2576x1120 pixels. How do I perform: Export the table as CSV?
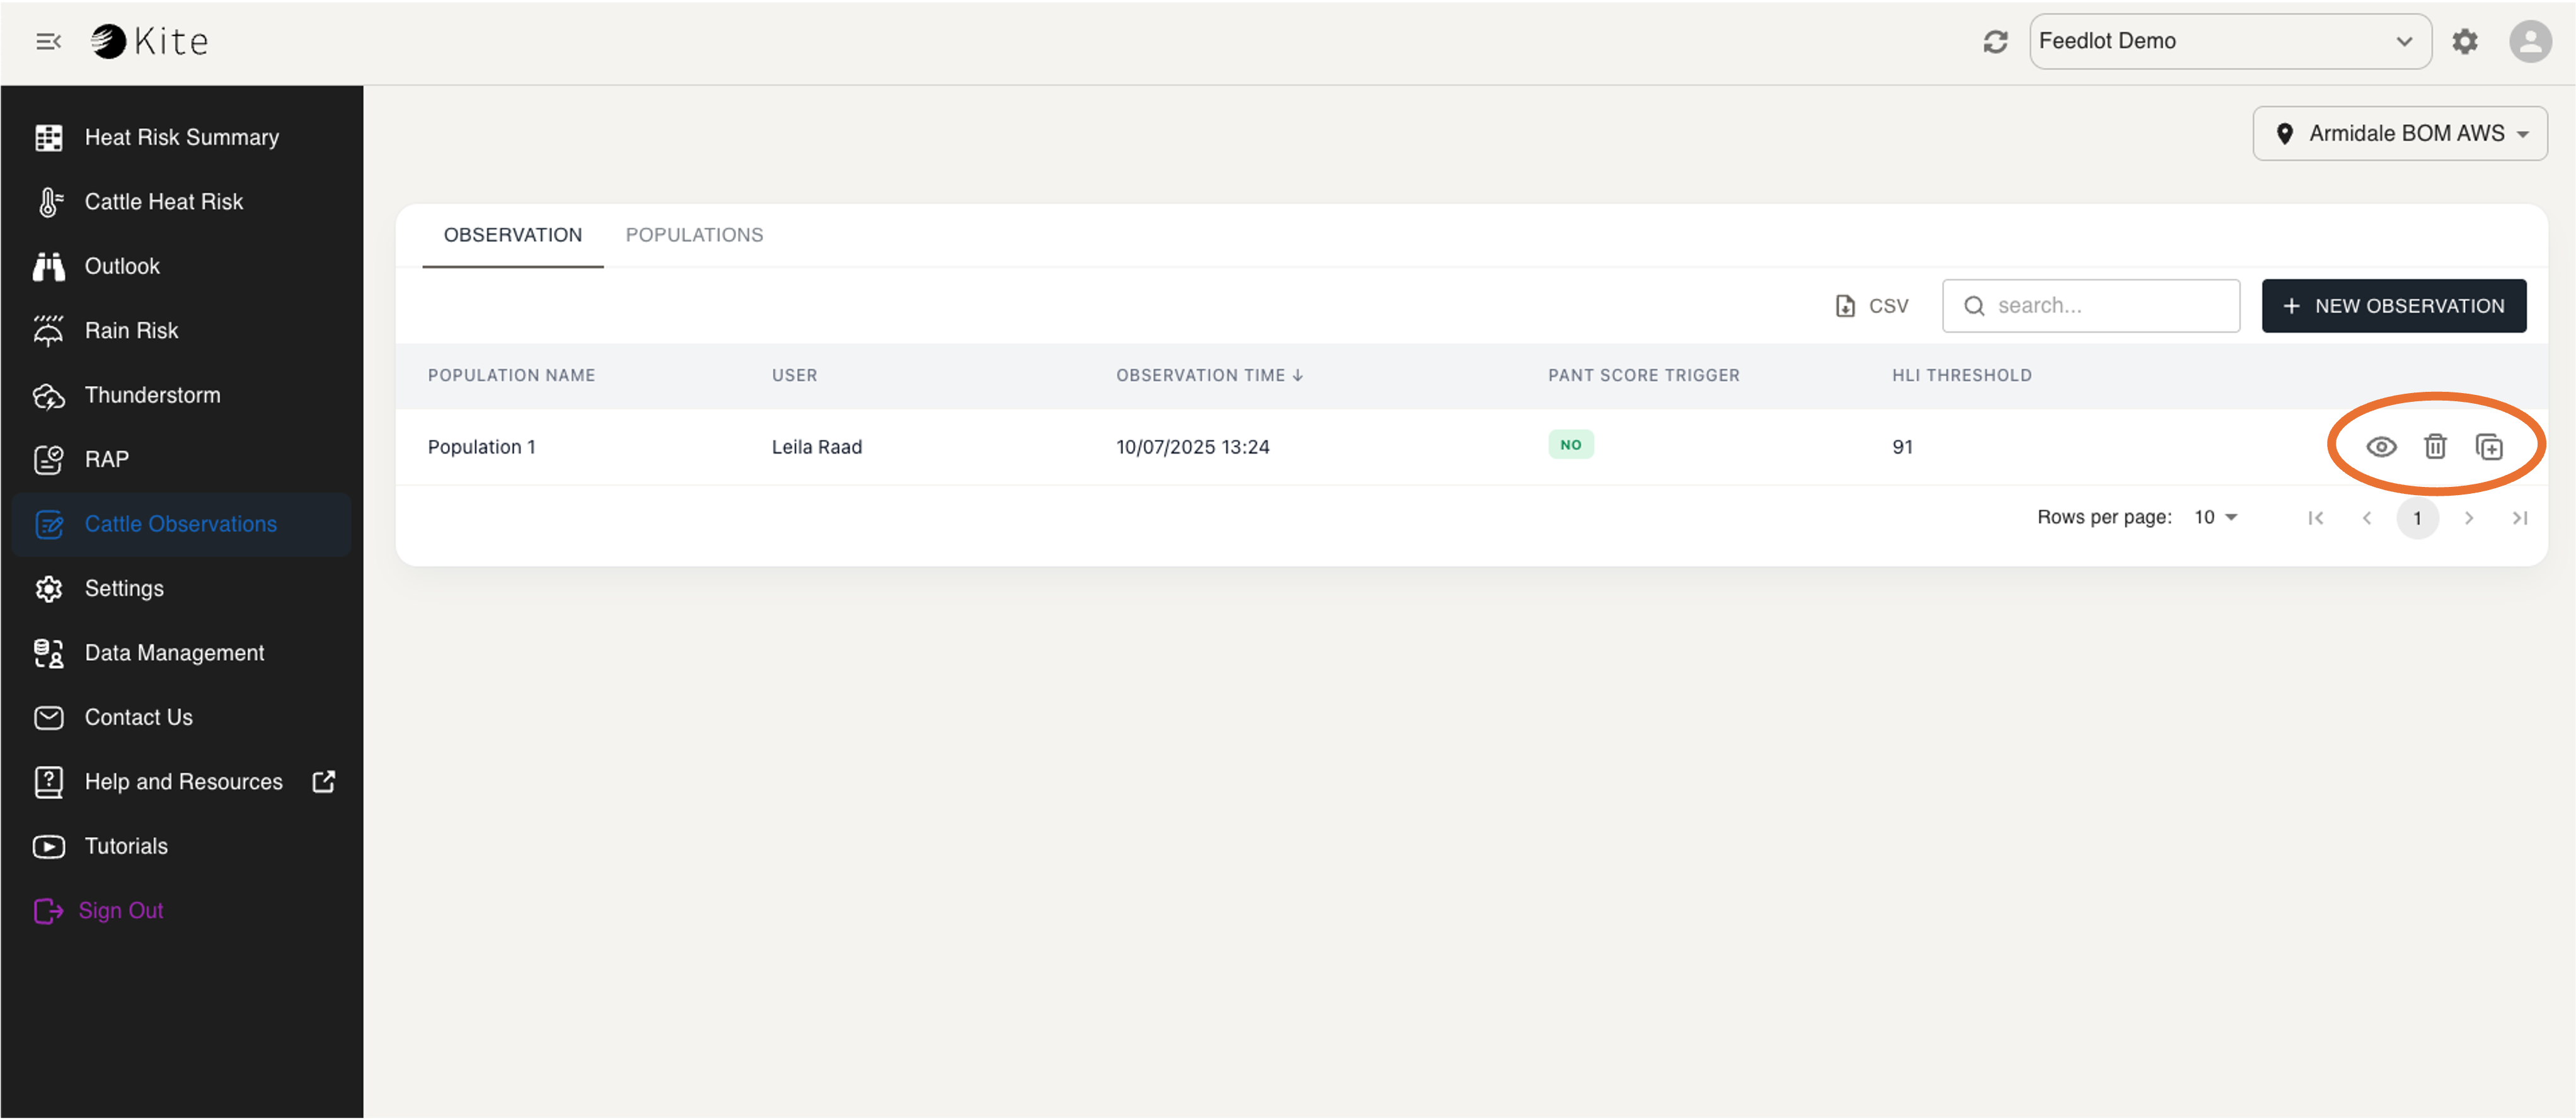click(x=1871, y=306)
